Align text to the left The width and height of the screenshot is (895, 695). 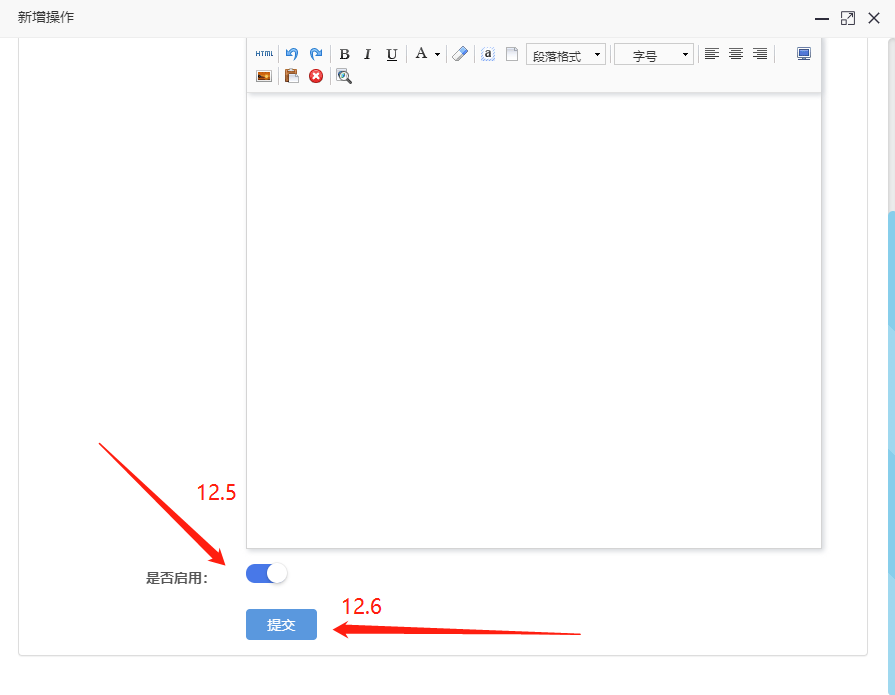pyautogui.click(x=711, y=54)
